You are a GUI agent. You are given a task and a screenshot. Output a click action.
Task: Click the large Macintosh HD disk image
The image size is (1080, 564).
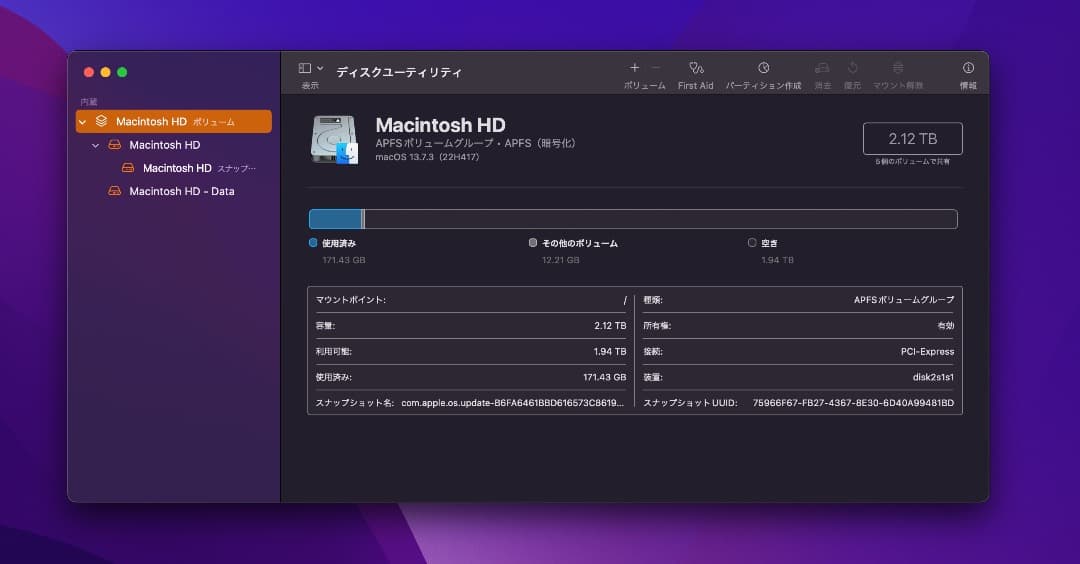(x=335, y=140)
